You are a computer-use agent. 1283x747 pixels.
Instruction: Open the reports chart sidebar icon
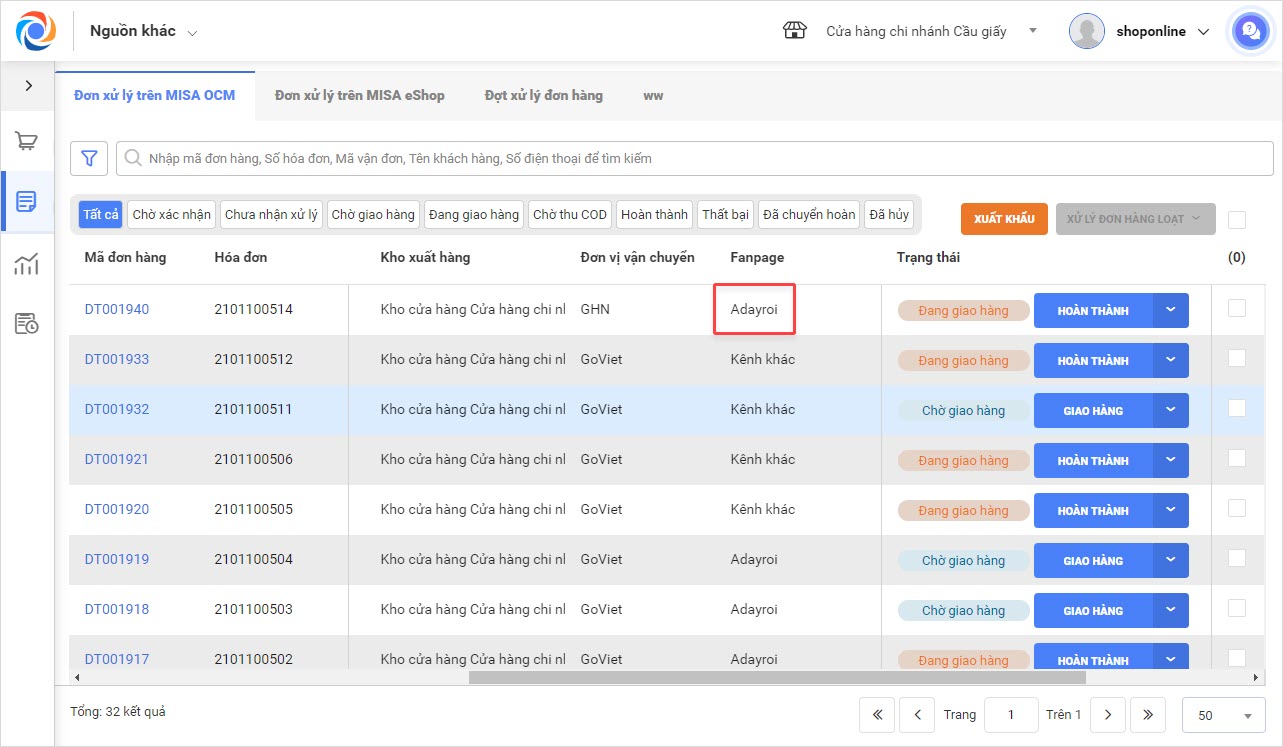tap(27, 264)
